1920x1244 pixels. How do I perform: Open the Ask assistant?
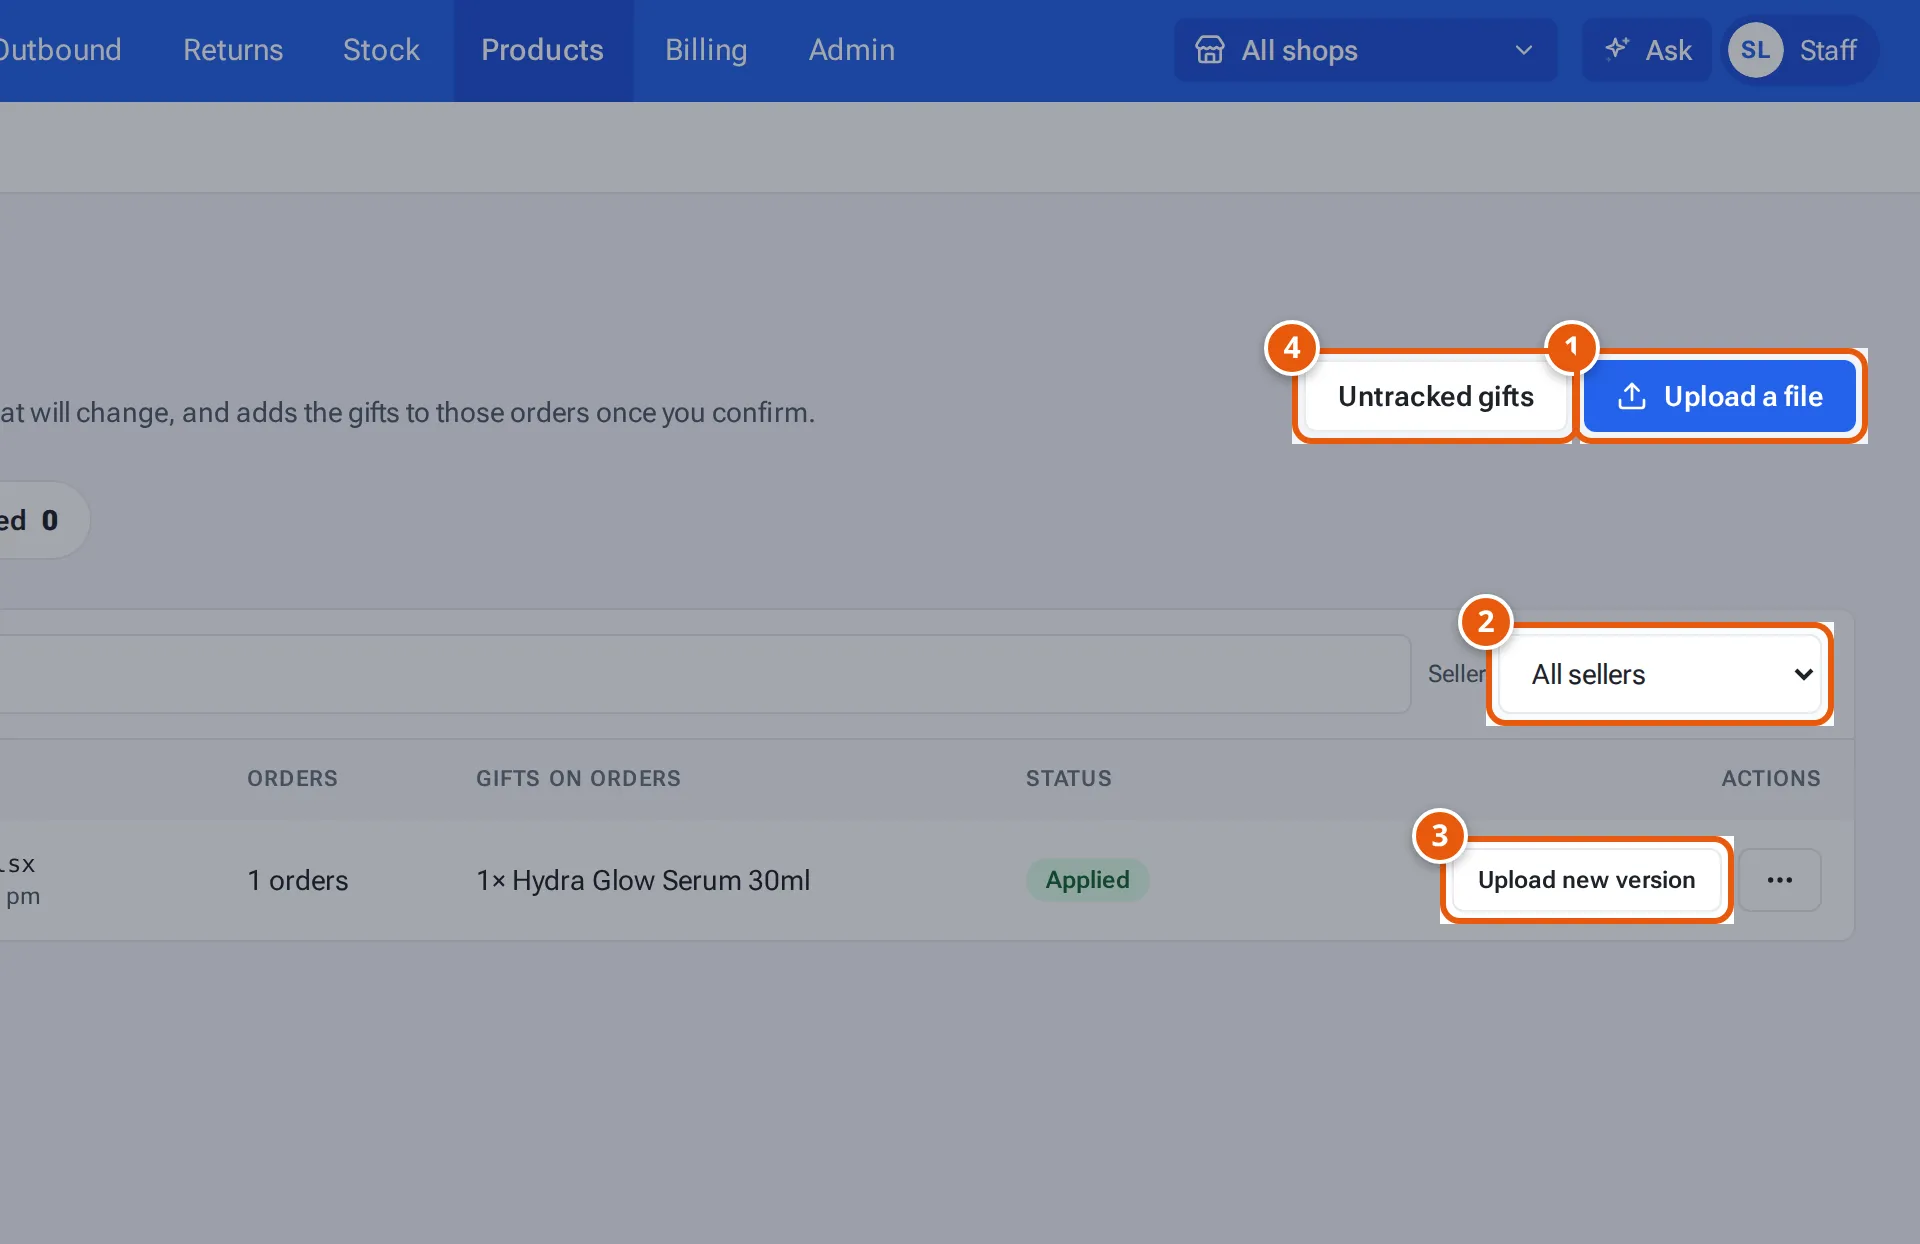[x=1647, y=50]
